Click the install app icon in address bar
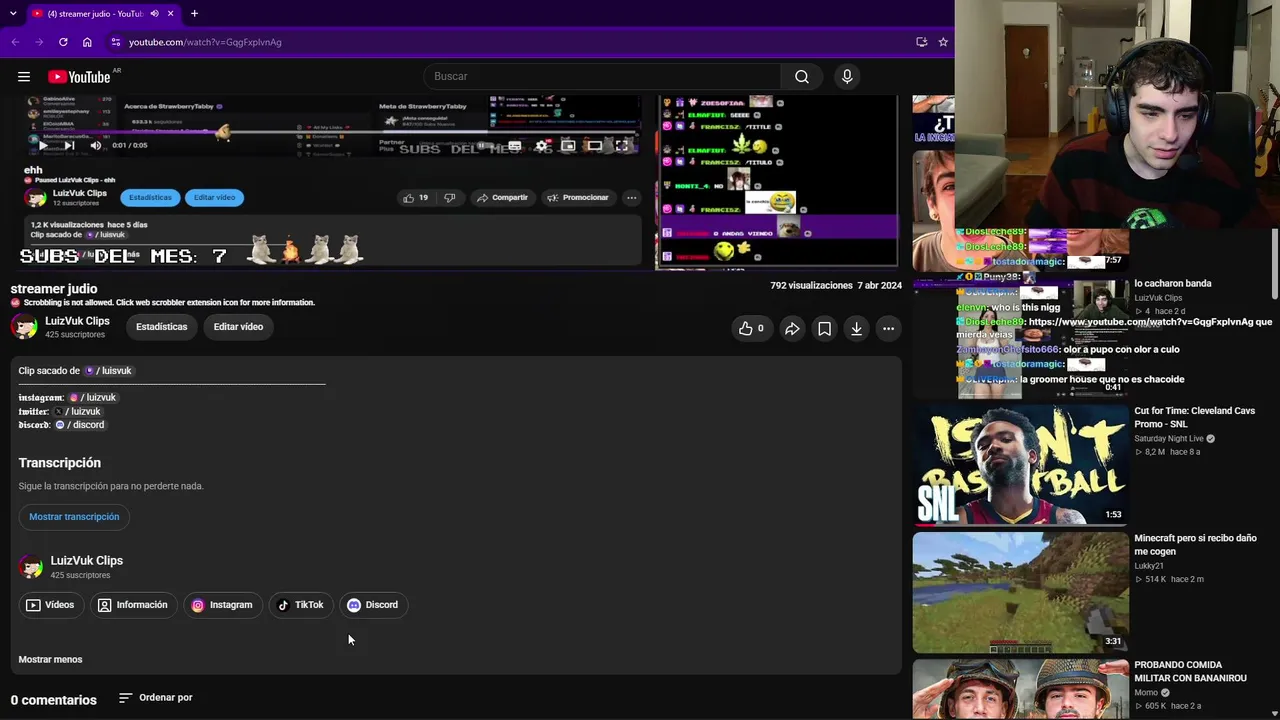Image resolution: width=1280 pixels, height=720 pixels. (x=921, y=42)
